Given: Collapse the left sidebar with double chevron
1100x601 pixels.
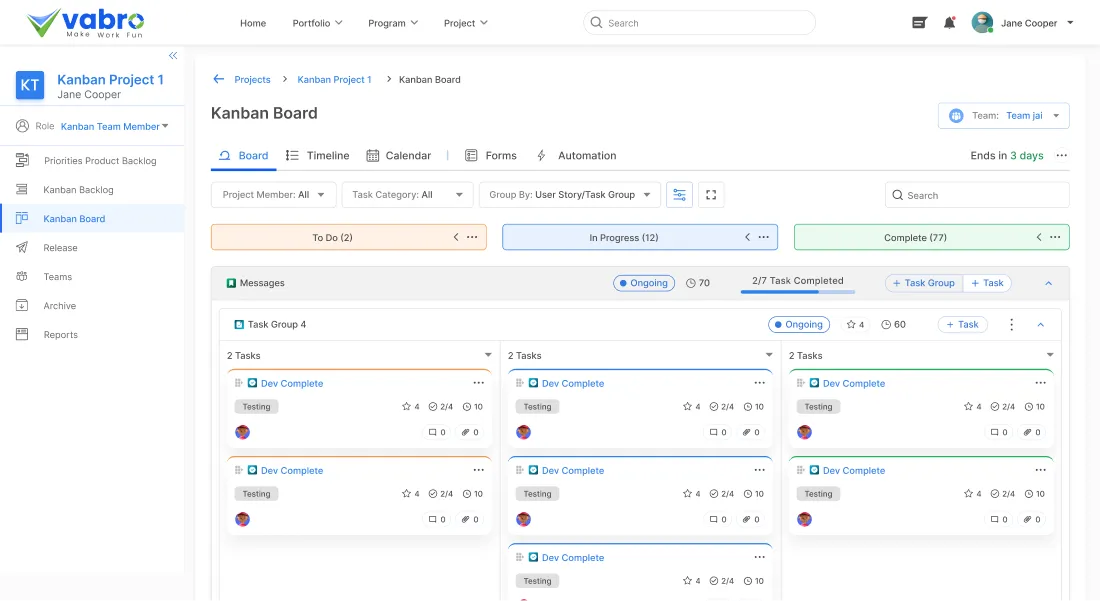Looking at the screenshot, I should [173, 56].
